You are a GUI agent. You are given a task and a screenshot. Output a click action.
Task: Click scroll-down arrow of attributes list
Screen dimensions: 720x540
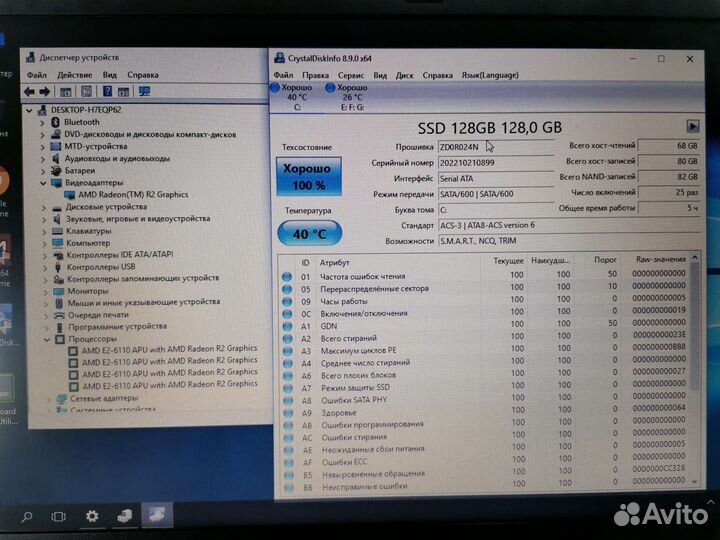[x=695, y=481]
